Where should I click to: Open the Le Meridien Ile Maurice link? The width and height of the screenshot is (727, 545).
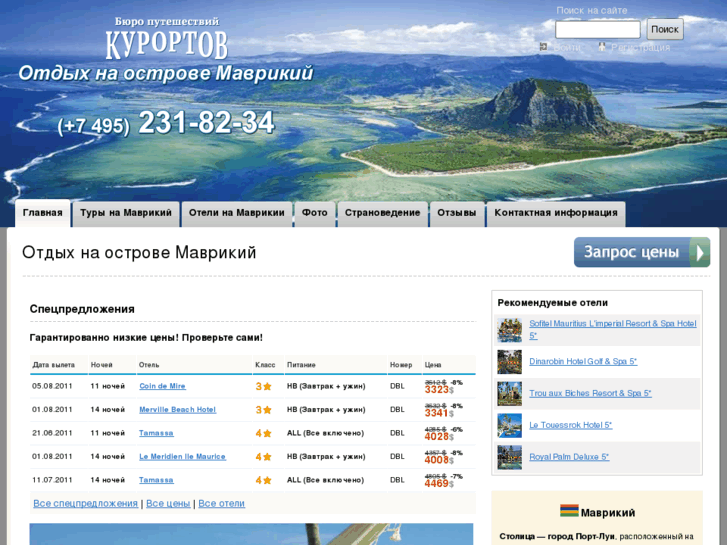coord(182,457)
